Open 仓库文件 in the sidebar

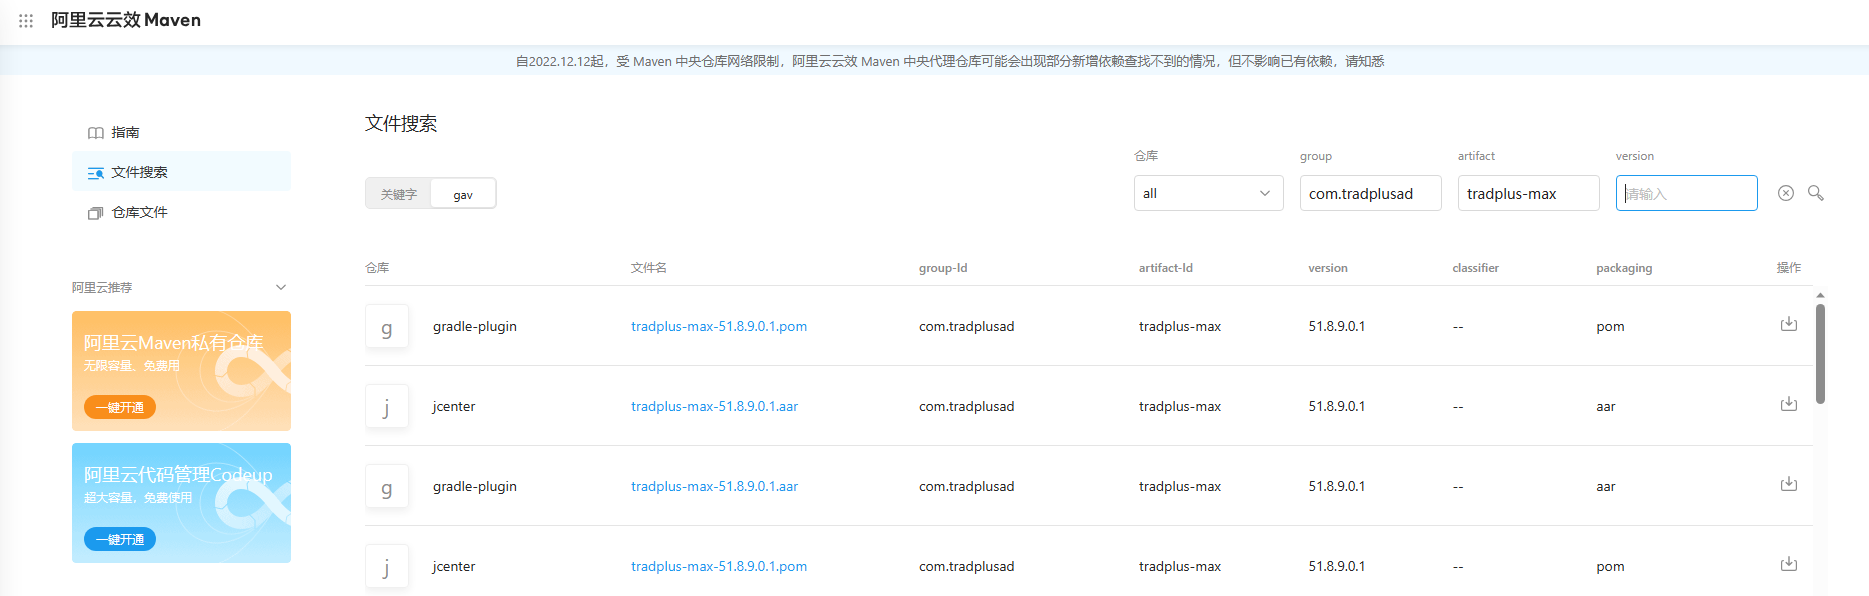[181, 212]
